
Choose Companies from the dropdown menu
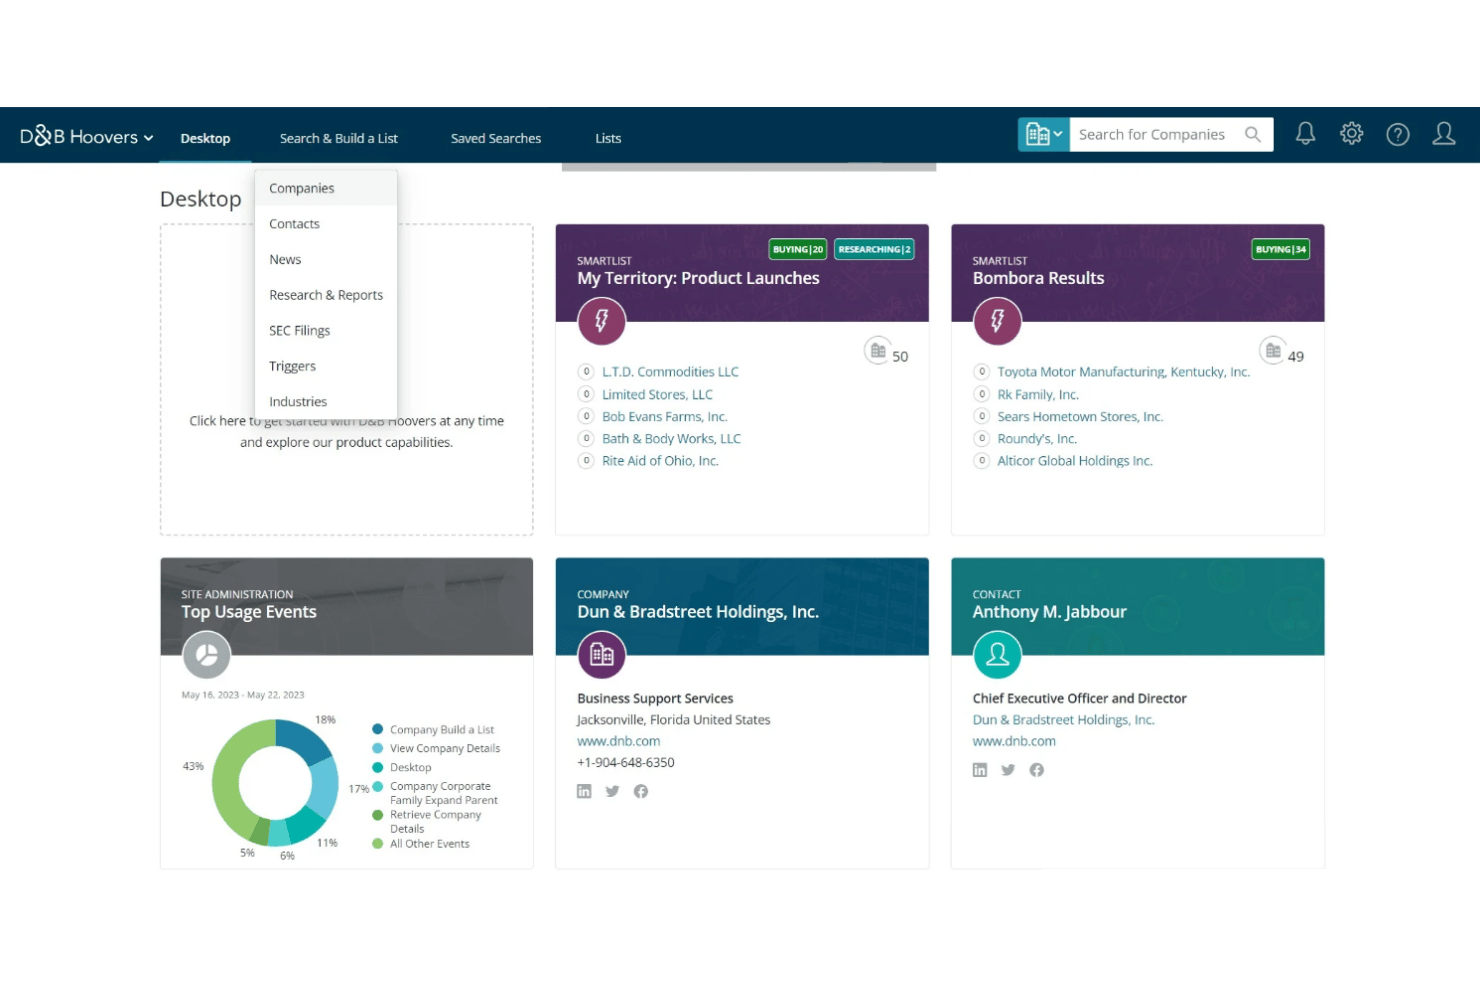(326, 188)
